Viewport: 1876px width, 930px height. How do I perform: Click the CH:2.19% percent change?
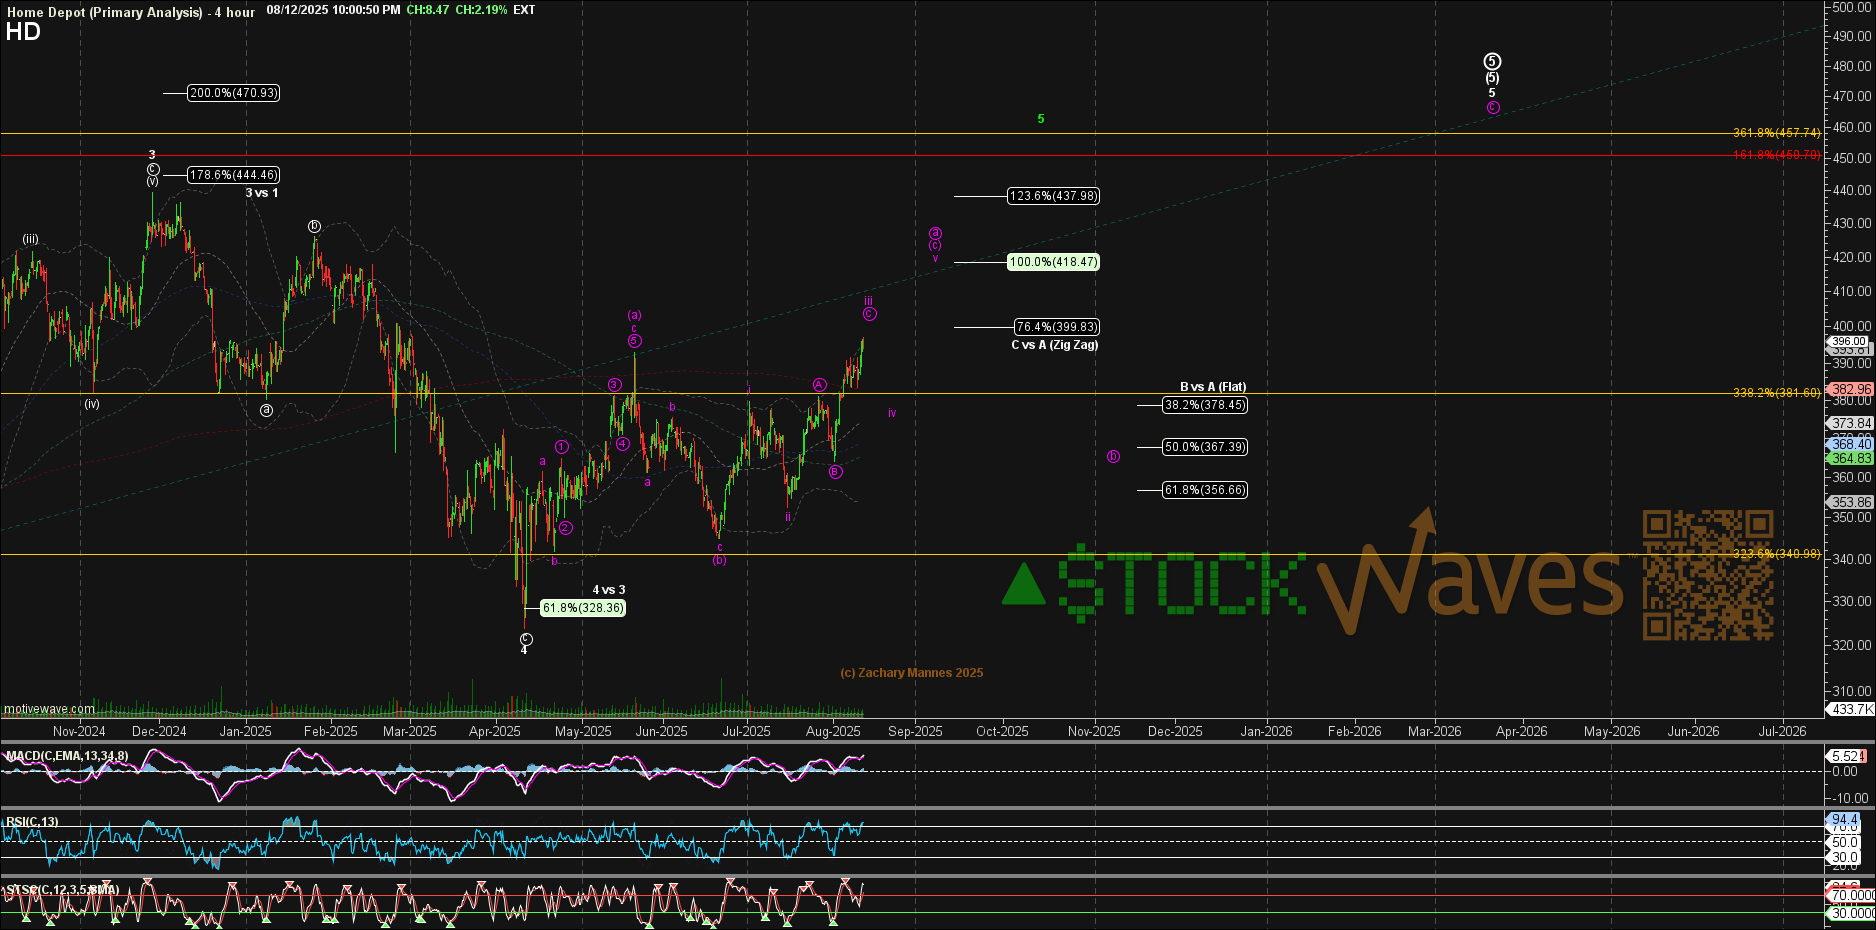(481, 10)
